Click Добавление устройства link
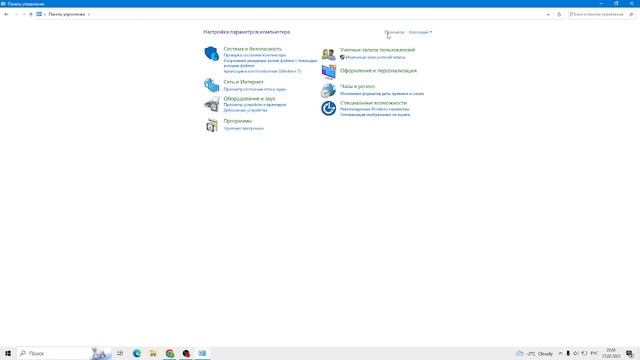 (245, 110)
